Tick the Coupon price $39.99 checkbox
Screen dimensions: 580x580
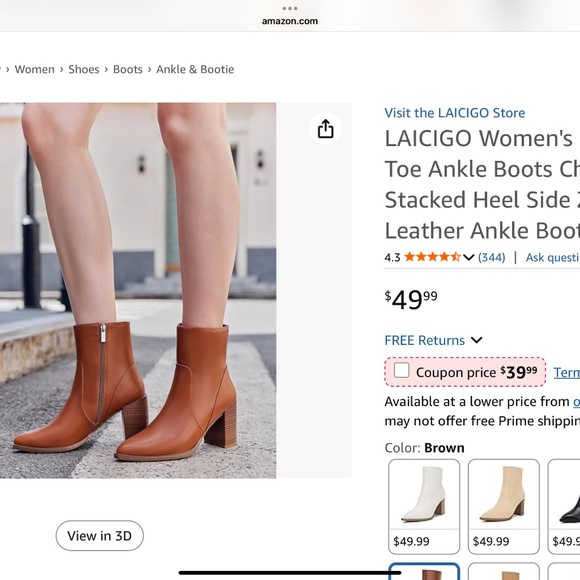click(401, 370)
